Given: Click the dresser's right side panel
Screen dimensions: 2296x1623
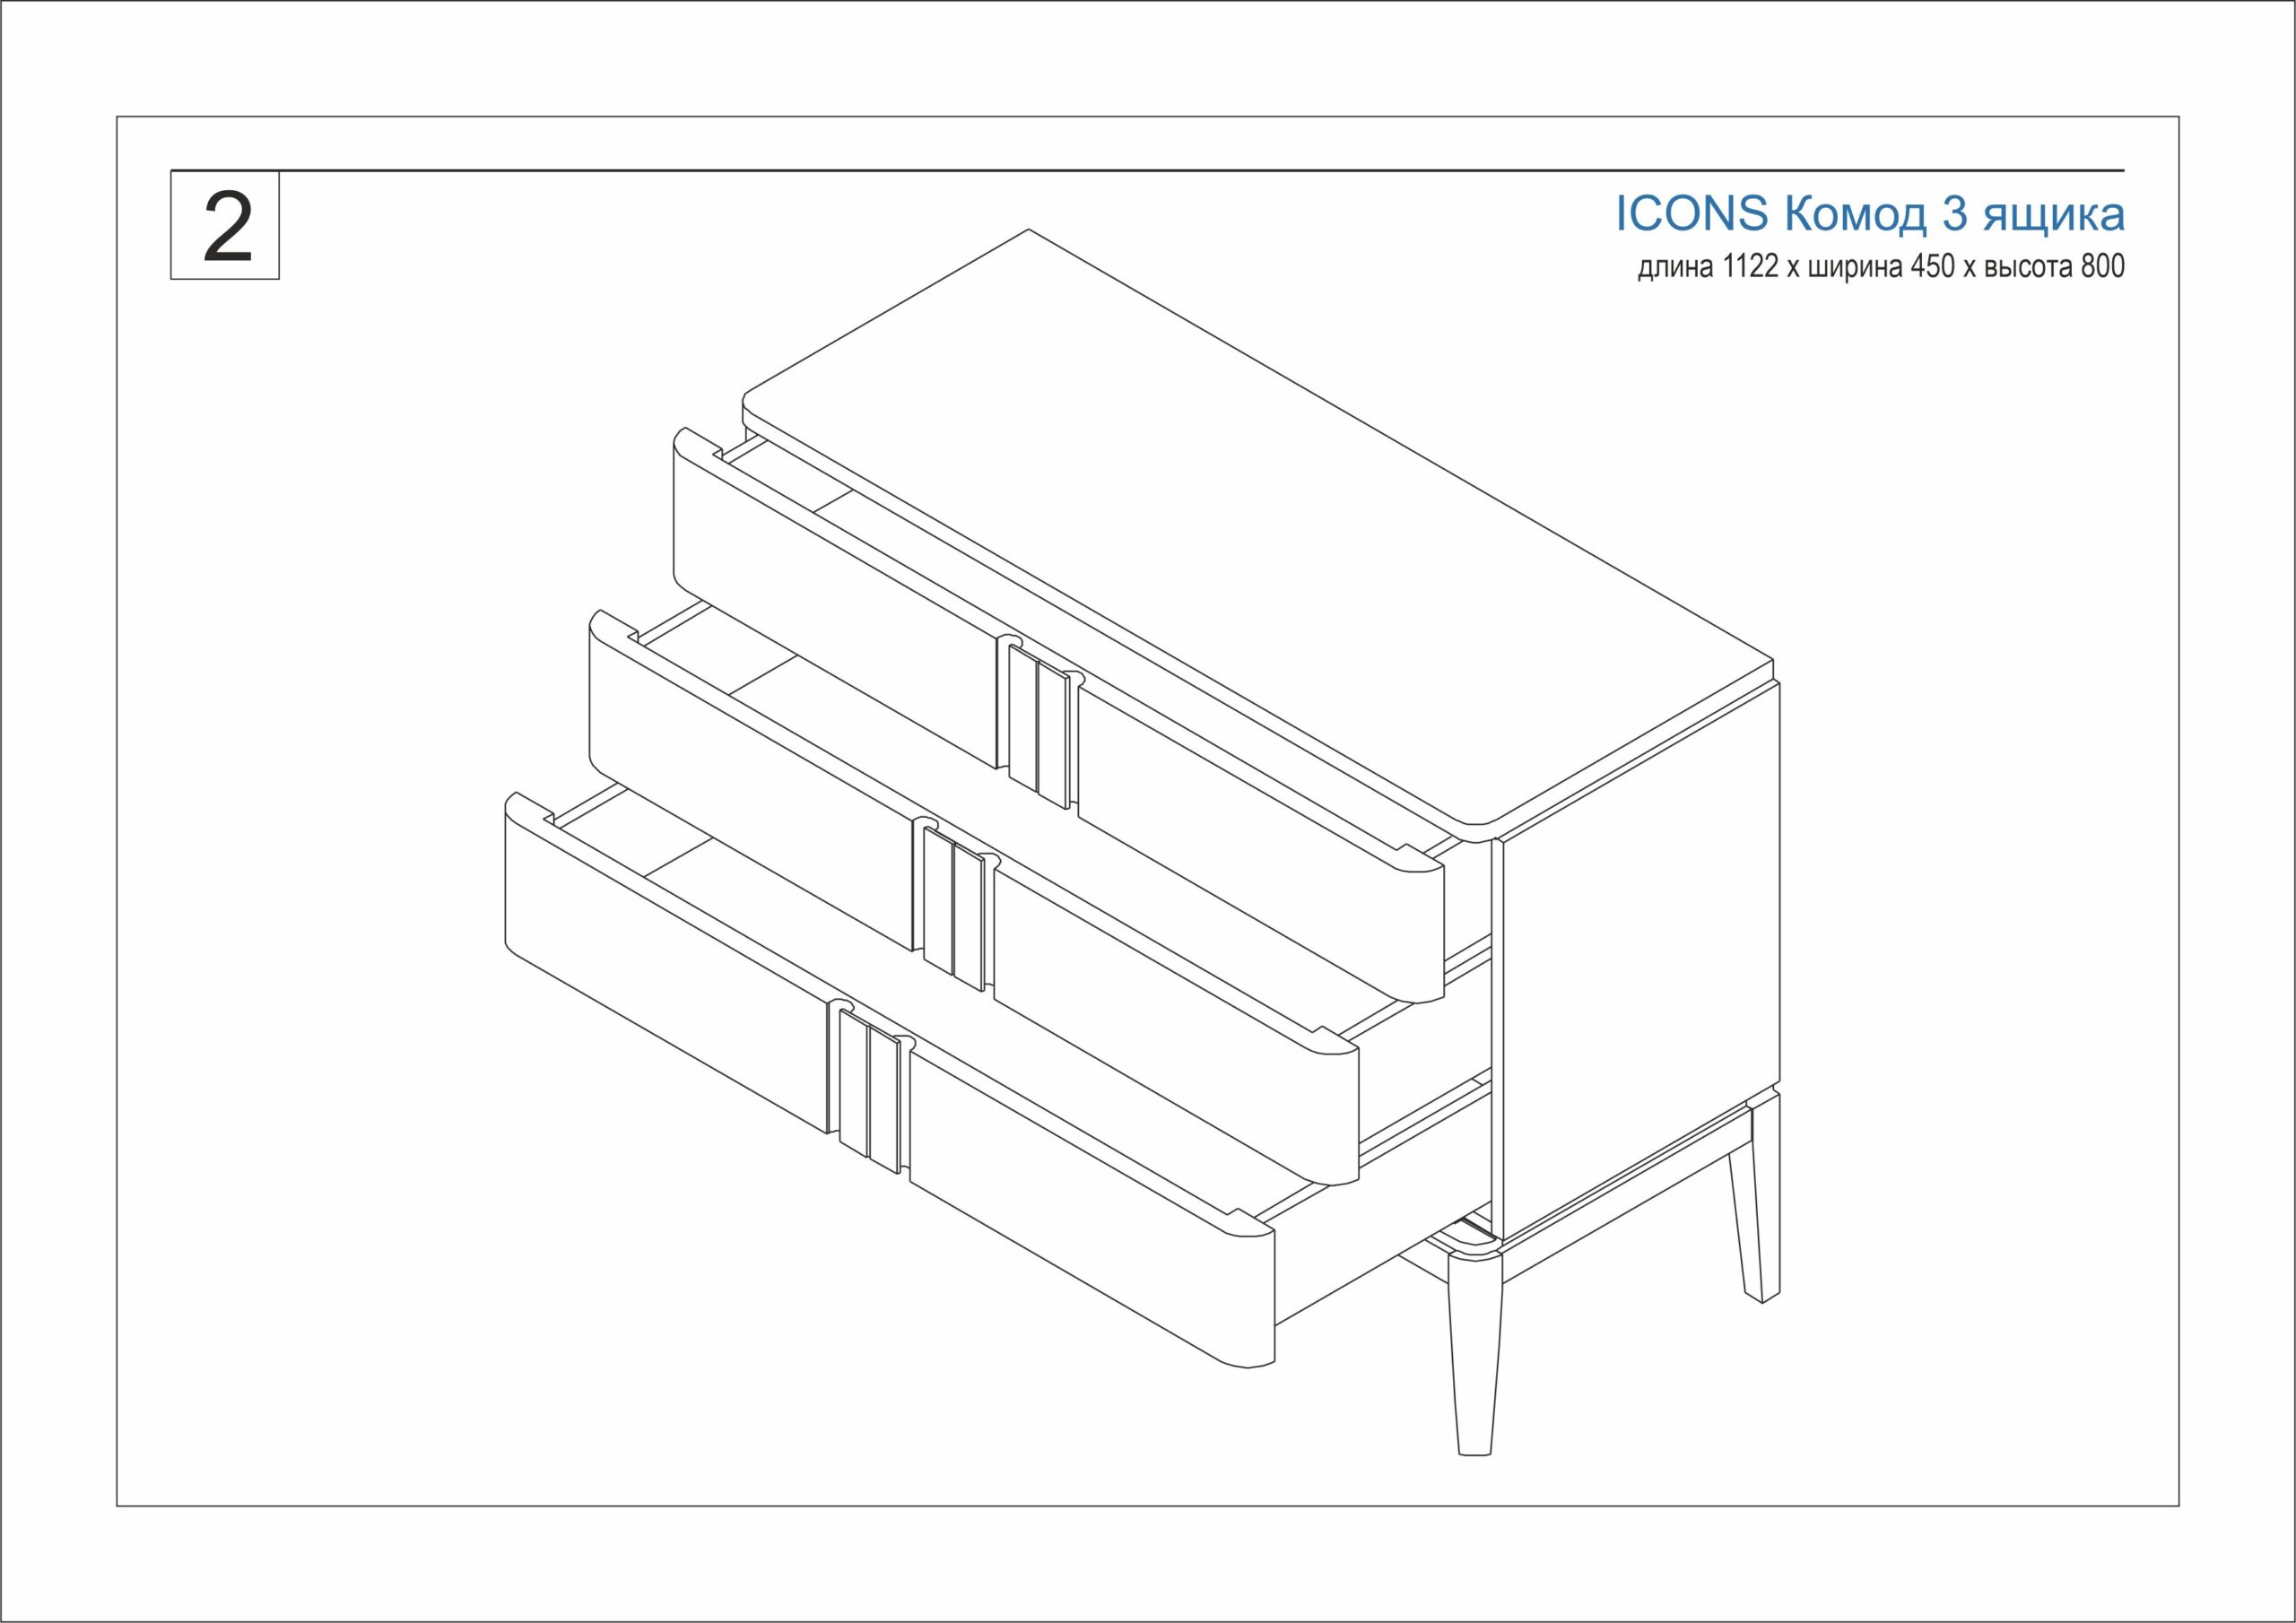Looking at the screenshot, I should tap(1640, 960).
